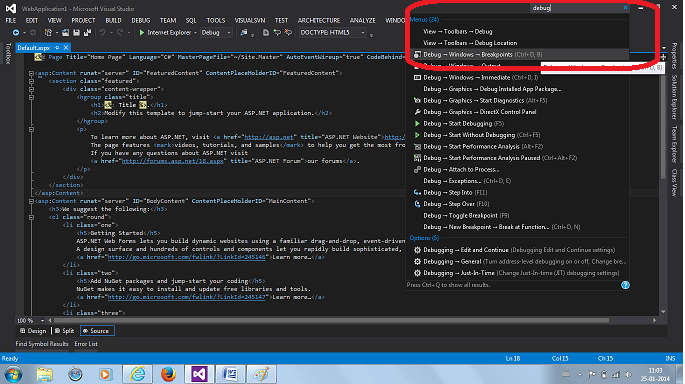Image resolution: width=685 pixels, height=384 pixels.
Task: Switch the editor to Source view
Action: coord(97,331)
